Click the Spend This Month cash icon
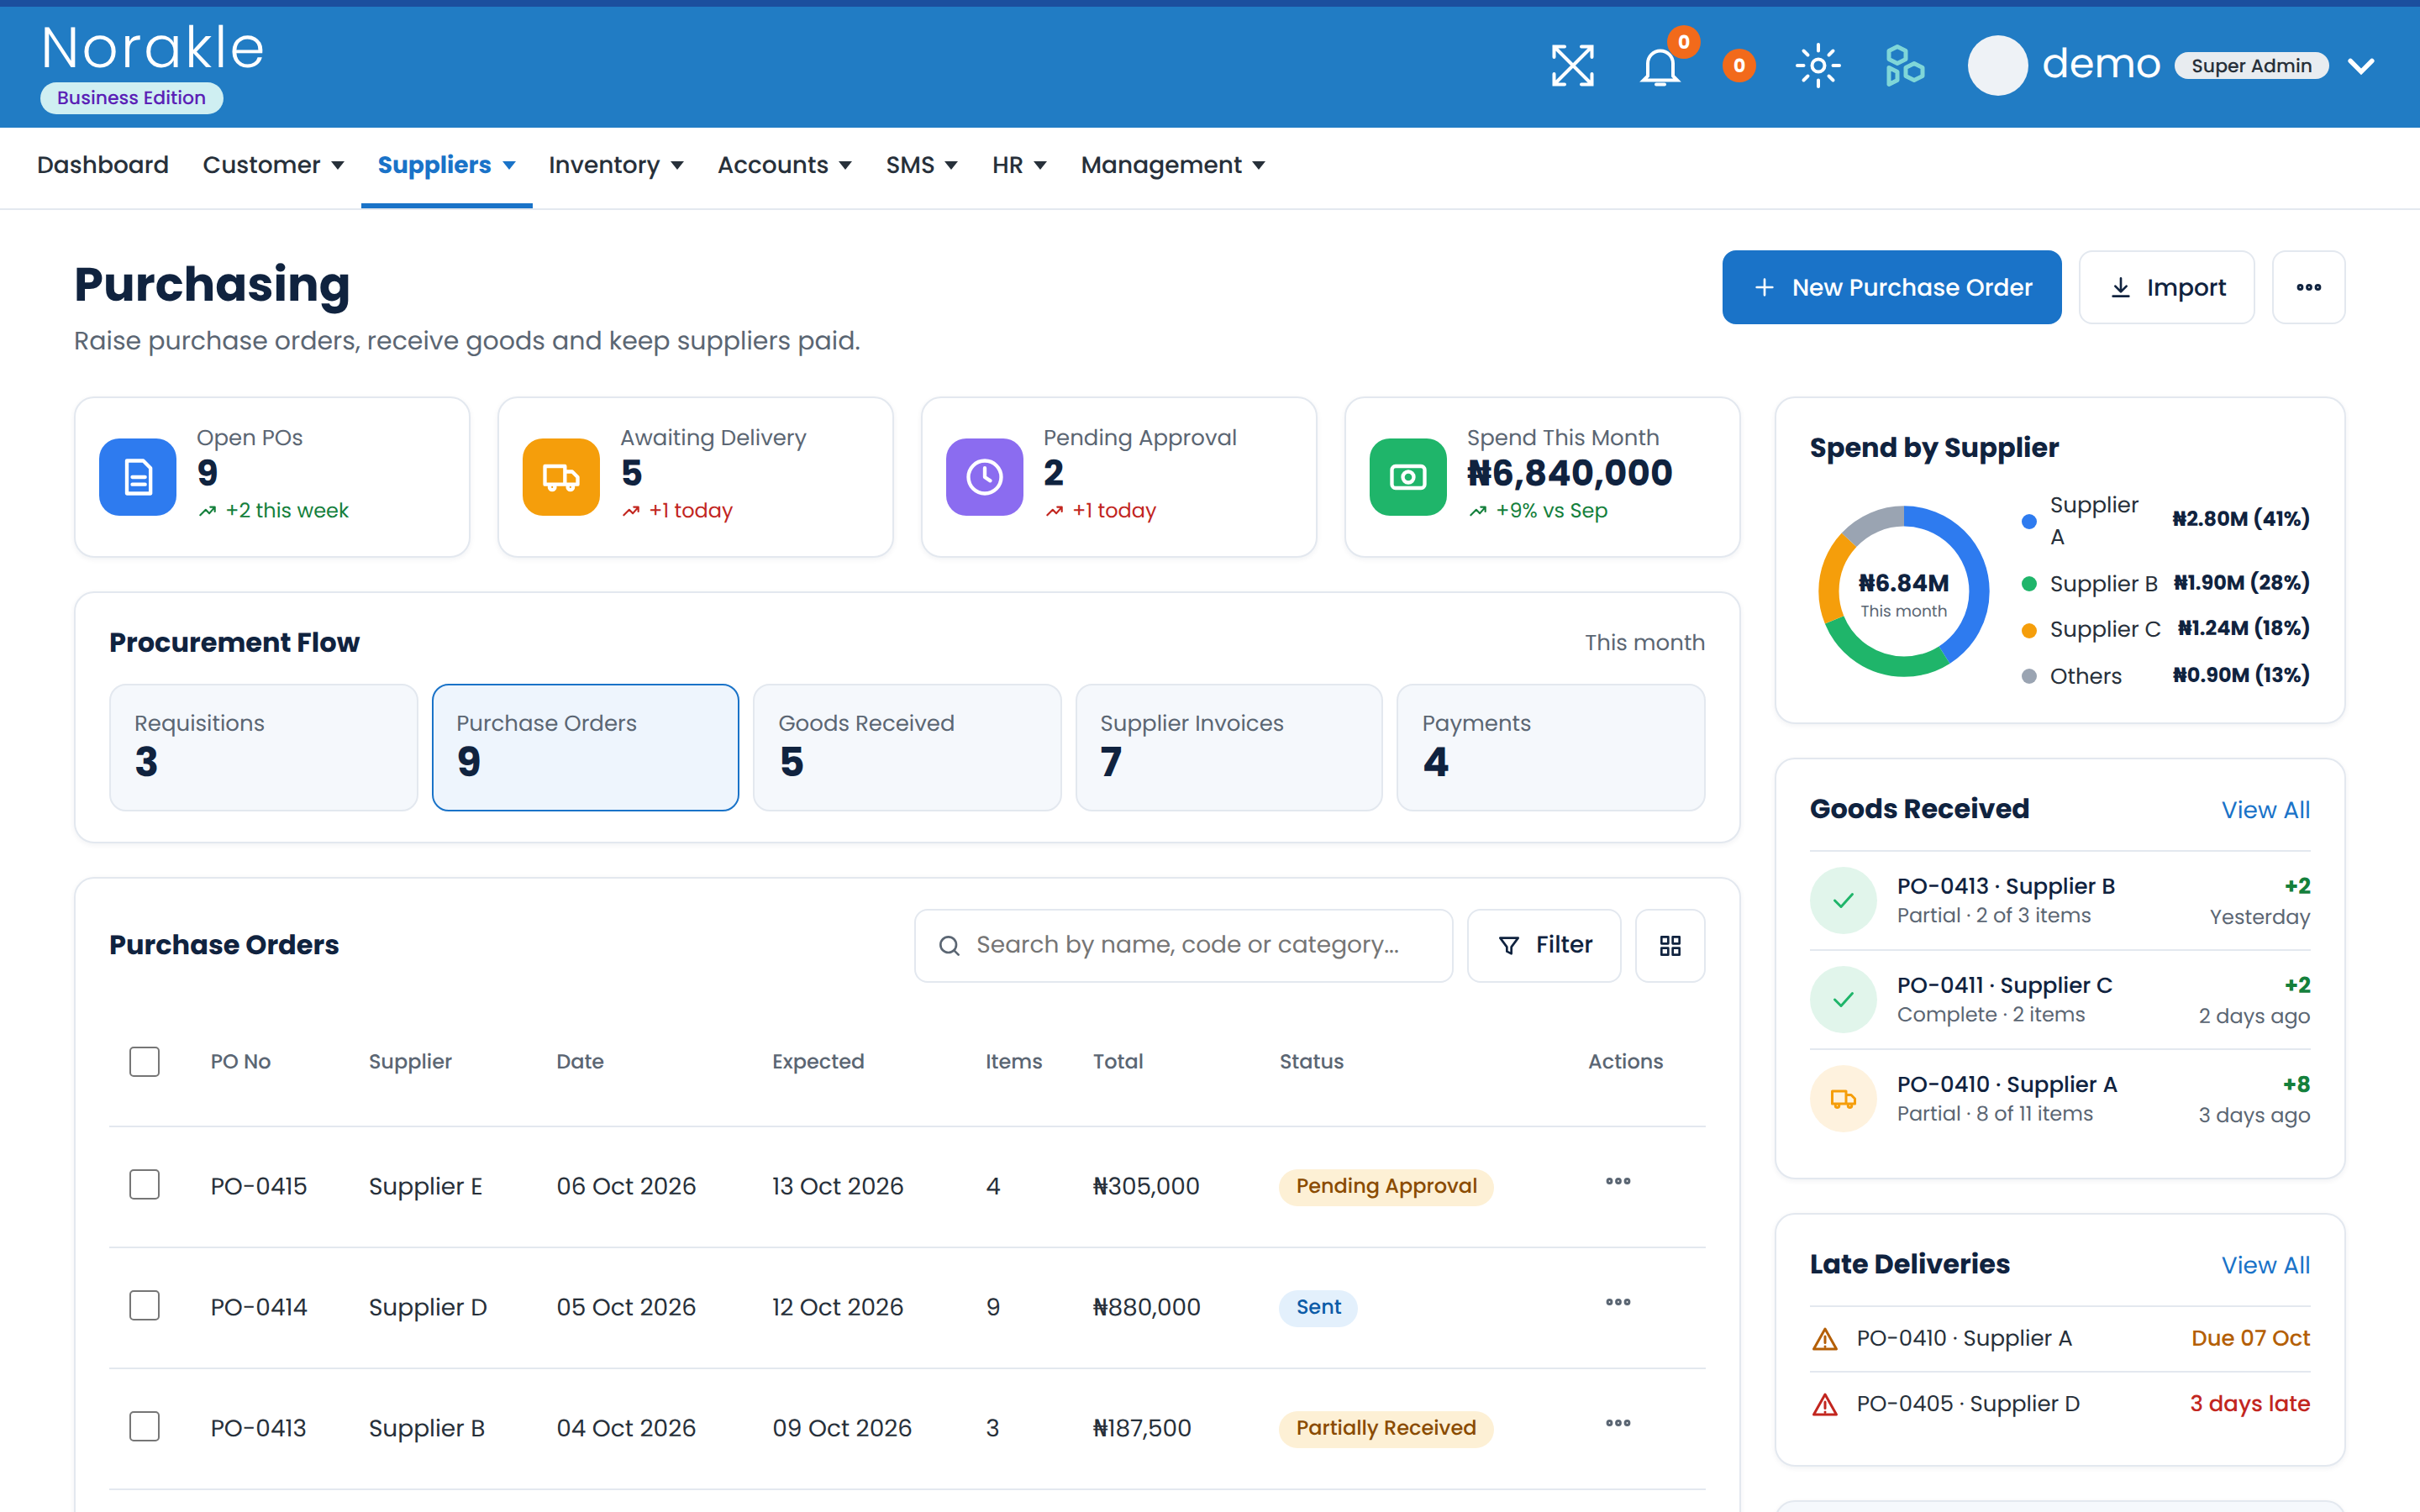Screen dimensions: 2420x1512 1408,477
